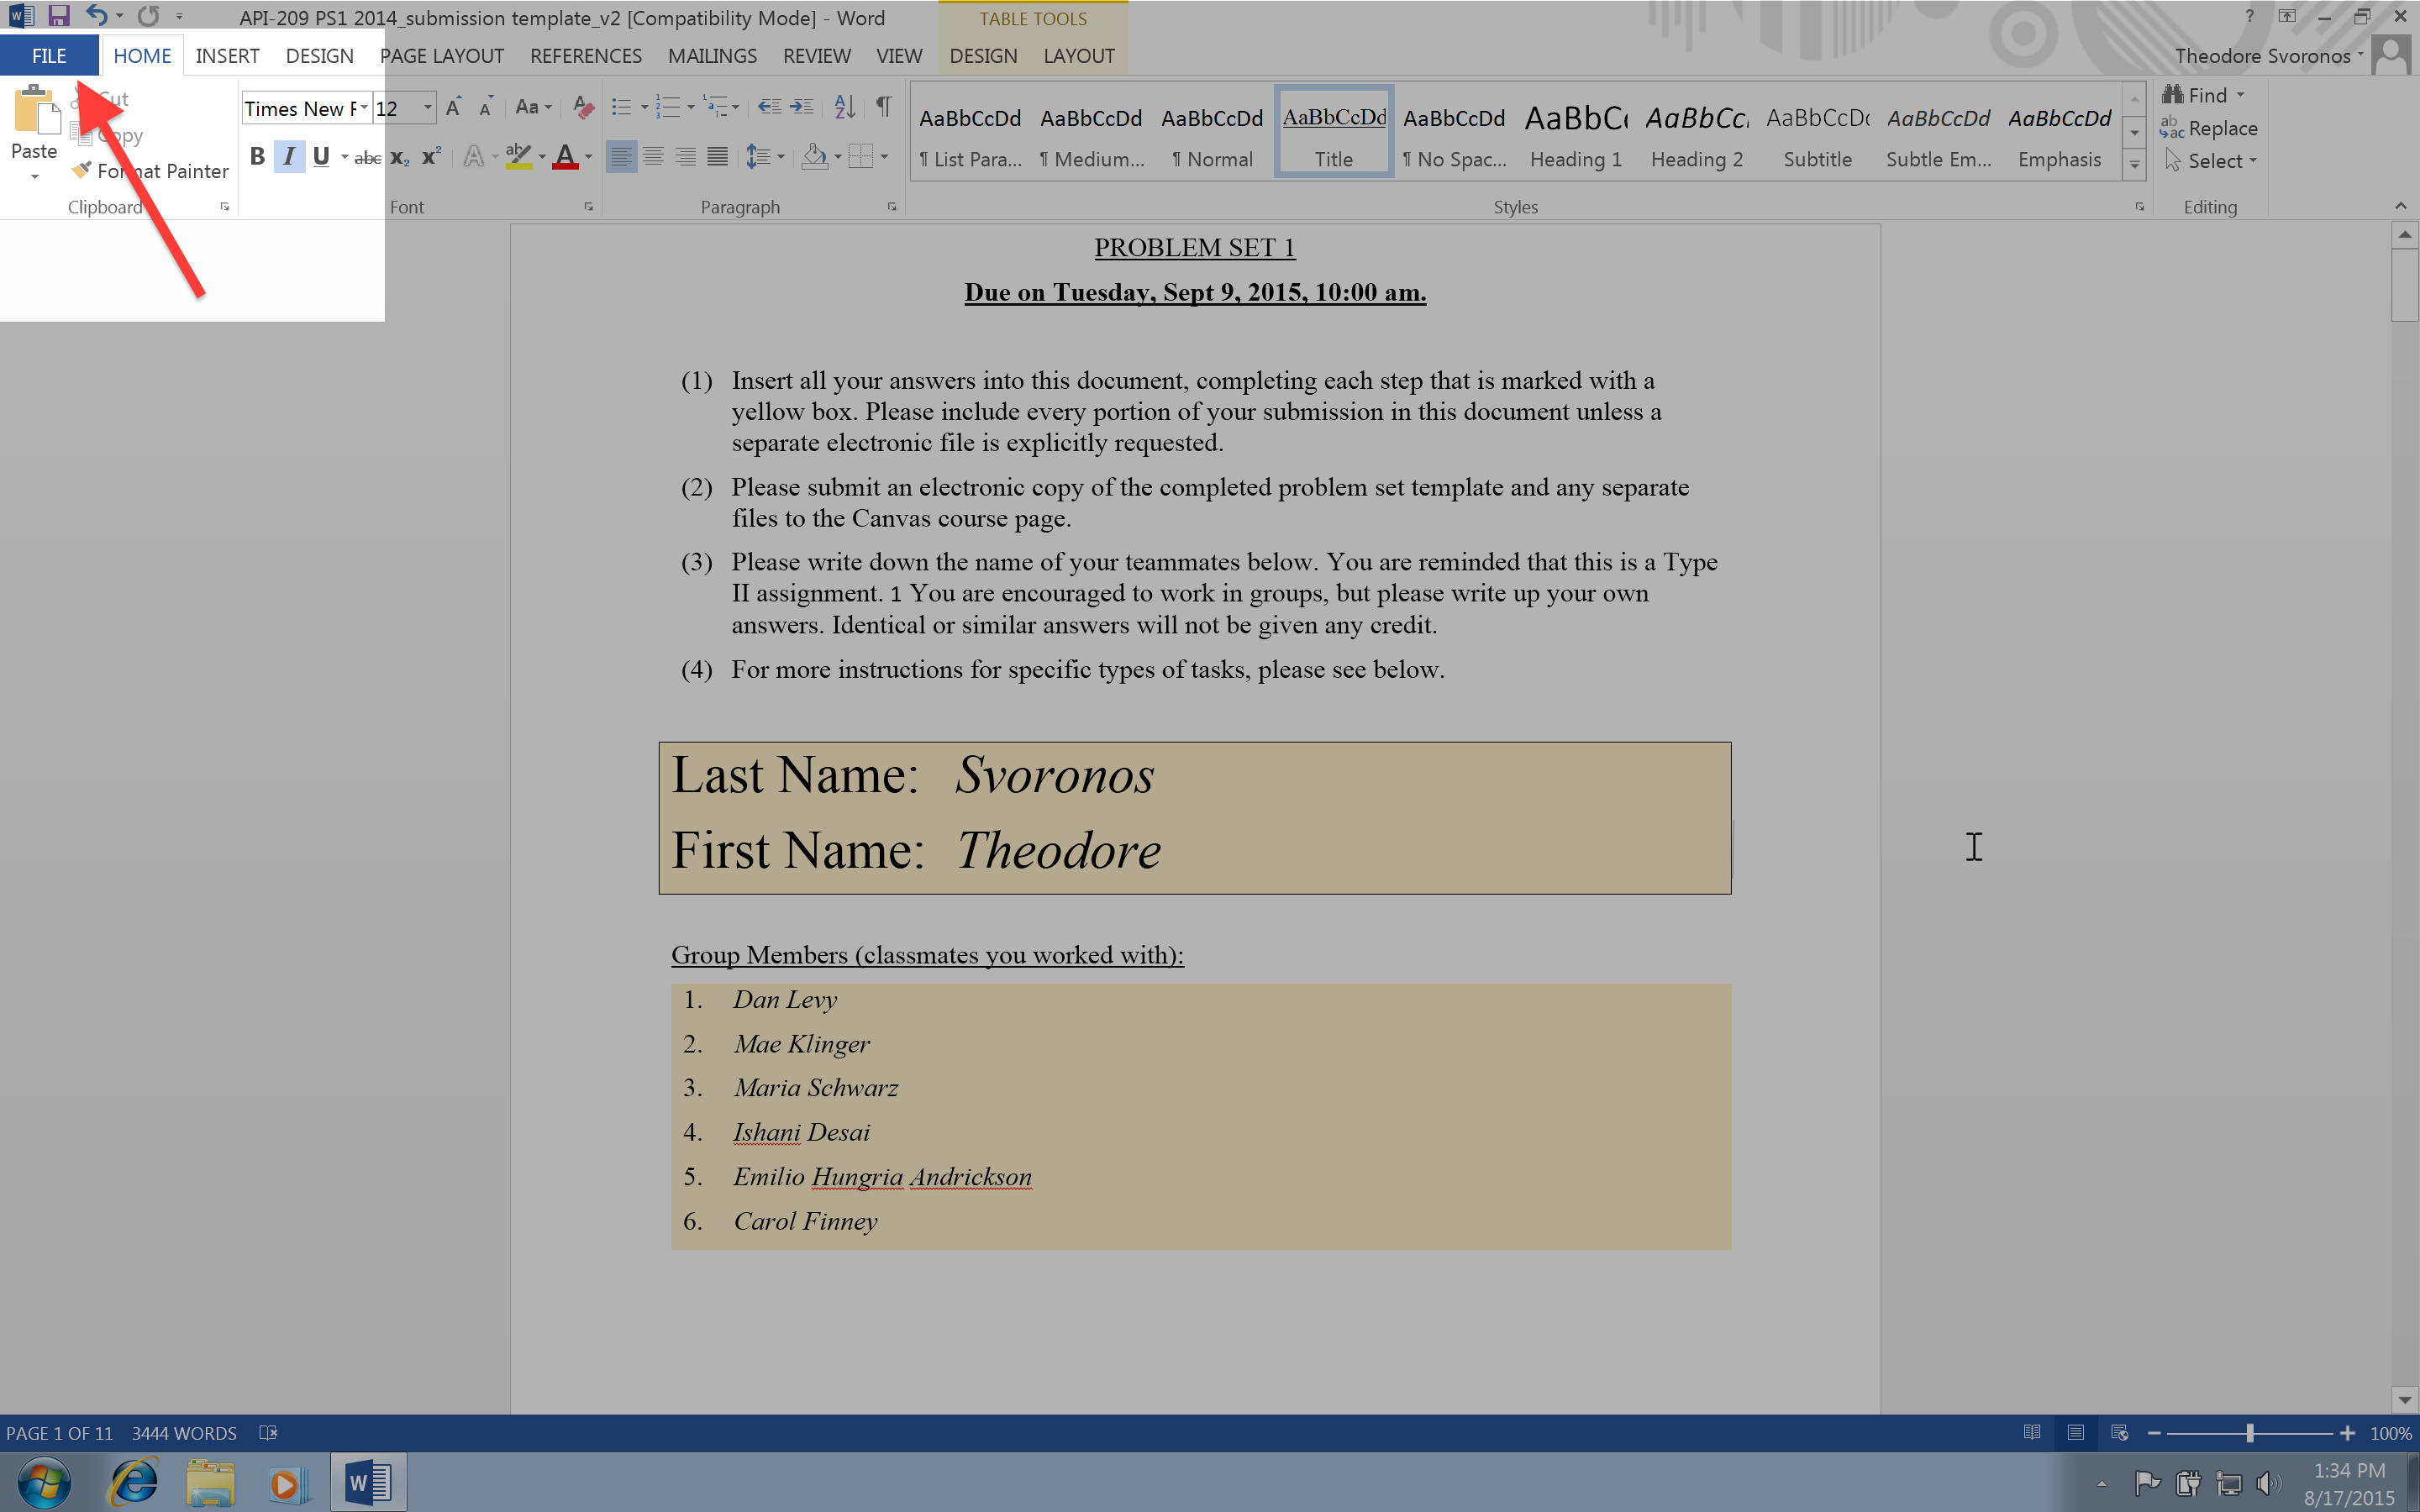Open the font size dropdown
This screenshot has width=2420, height=1512.
tap(427, 107)
